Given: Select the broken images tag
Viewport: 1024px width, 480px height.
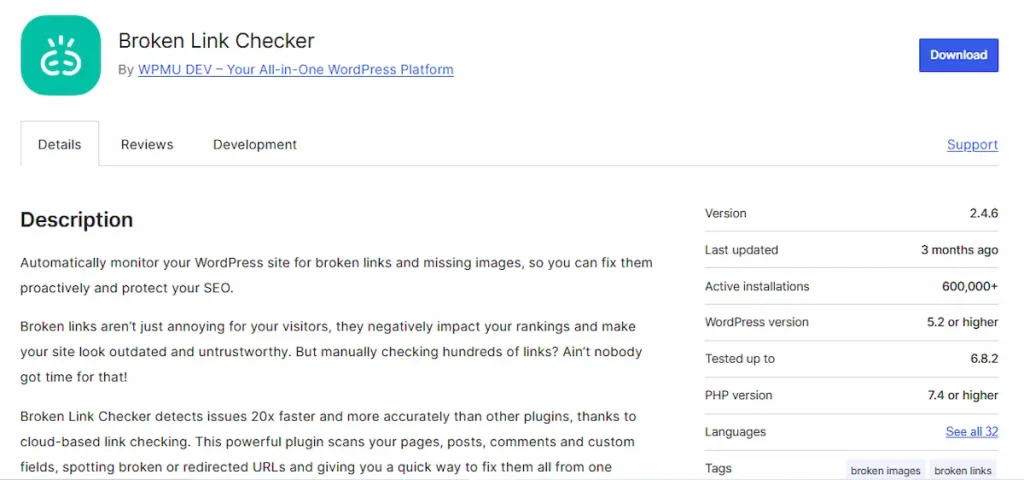Looking at the screenshot, I should [885, 470].
